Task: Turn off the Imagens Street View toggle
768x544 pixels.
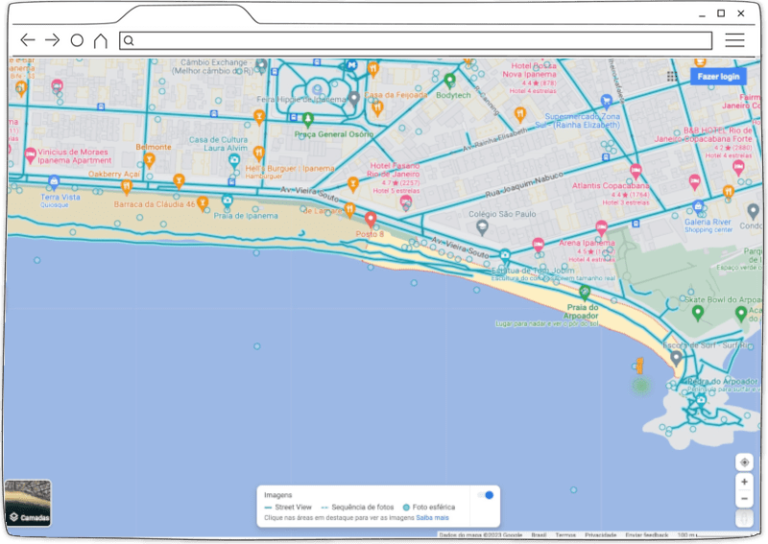Action: [486, 495]
